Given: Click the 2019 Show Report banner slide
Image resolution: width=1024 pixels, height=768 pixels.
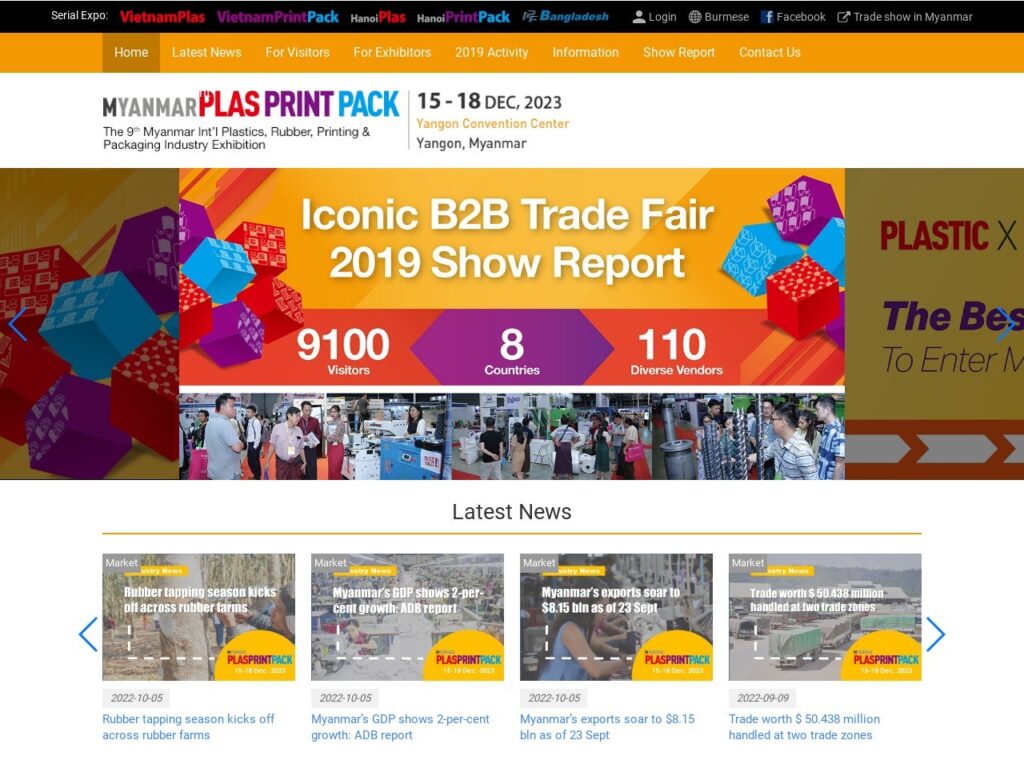Looking at the screenshot, I should point(512,324).
